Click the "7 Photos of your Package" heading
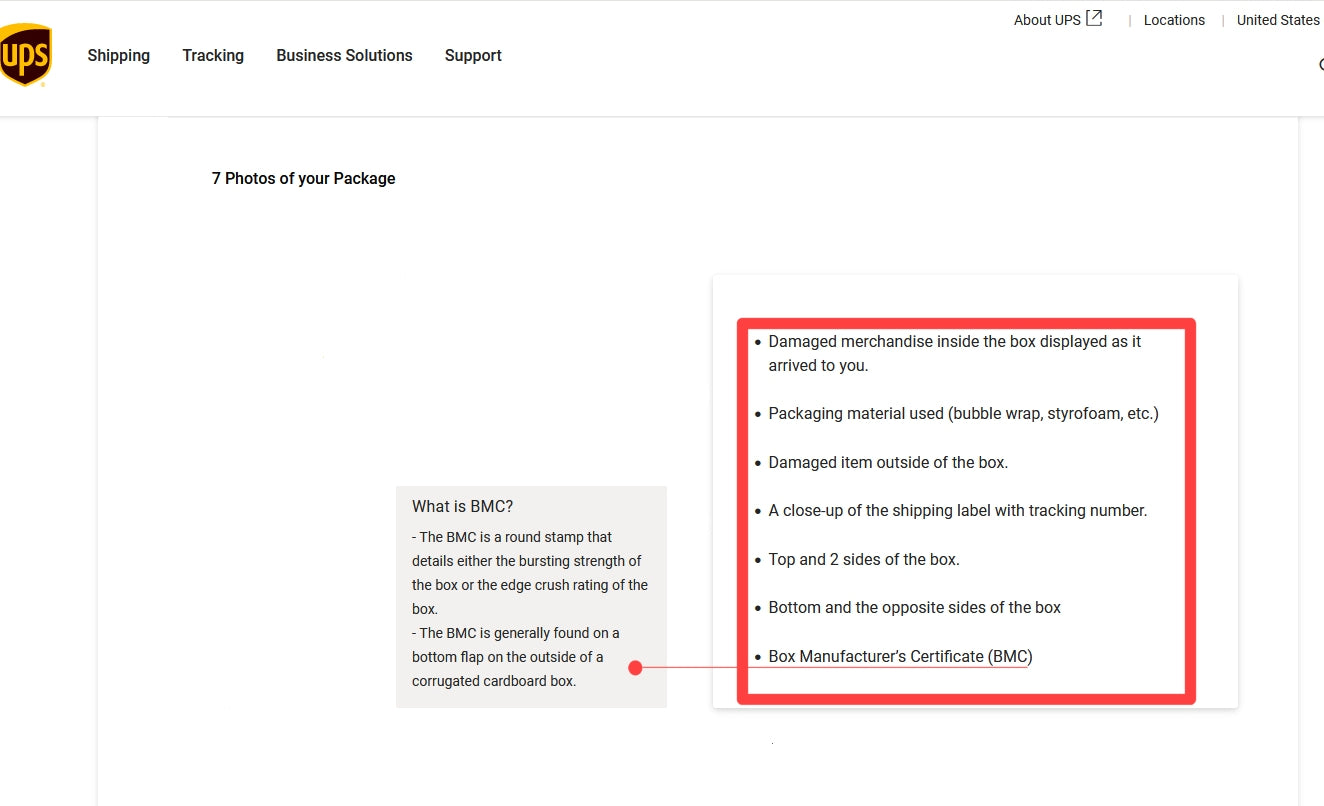Screen dimensions: 1324x806 pos(304,179)
